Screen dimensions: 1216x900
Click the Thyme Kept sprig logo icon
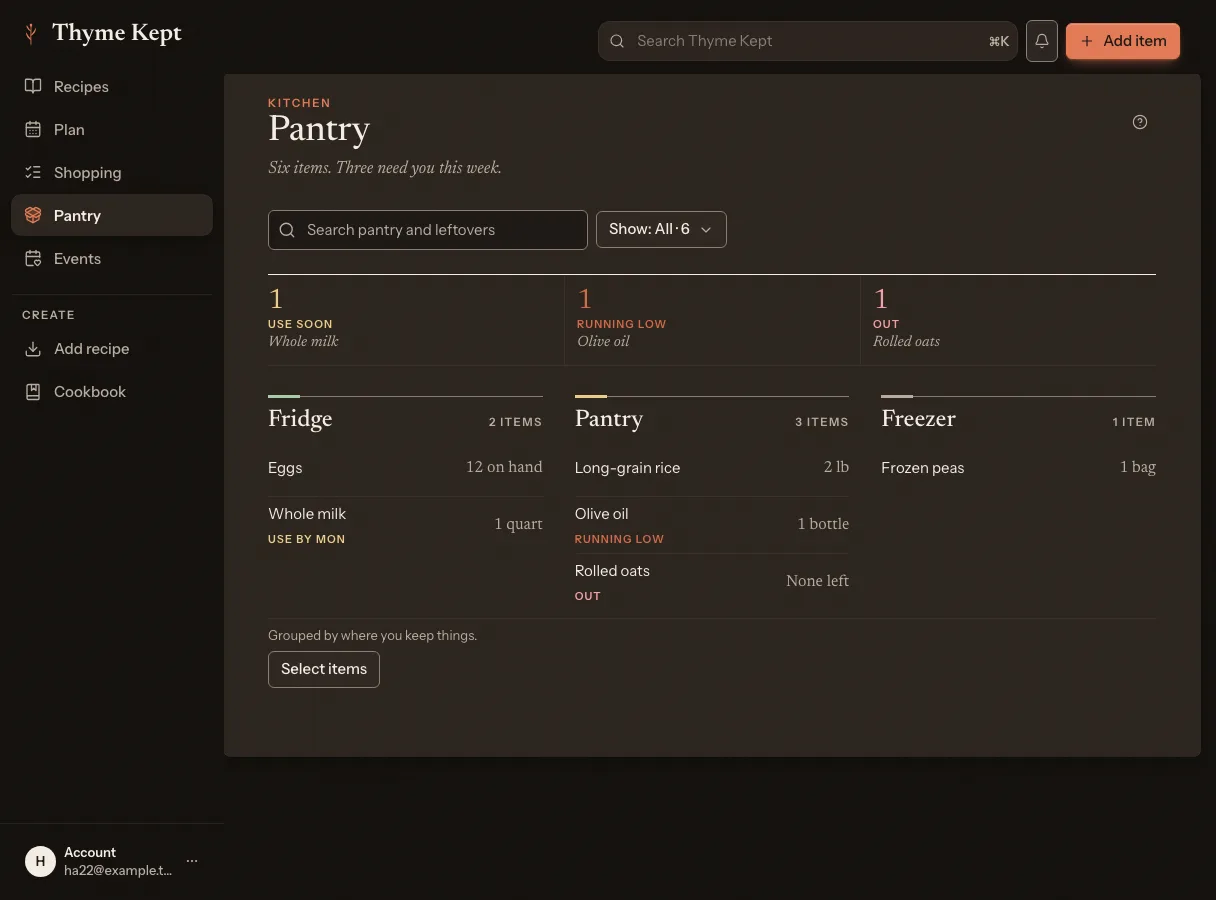click(31, 33)
